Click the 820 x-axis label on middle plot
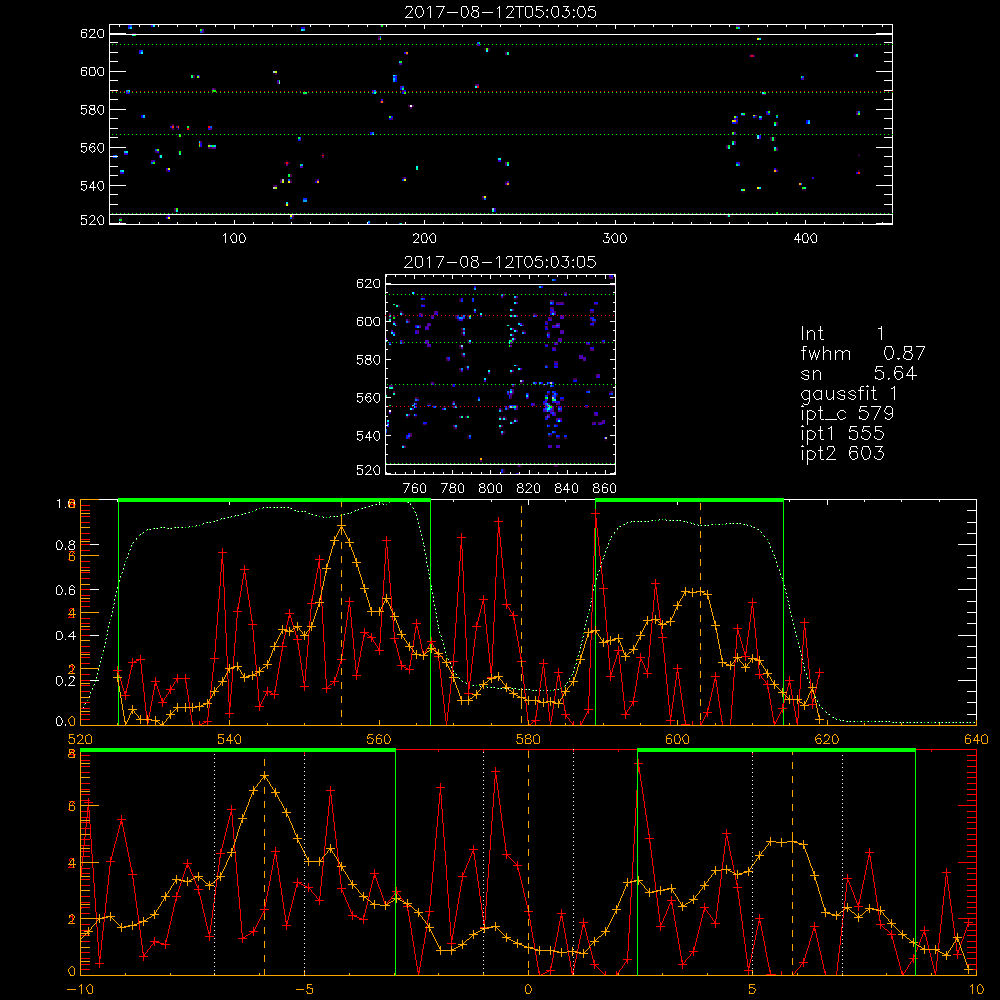This screenshot has height=1000, width=1000. tap(529, 489)
